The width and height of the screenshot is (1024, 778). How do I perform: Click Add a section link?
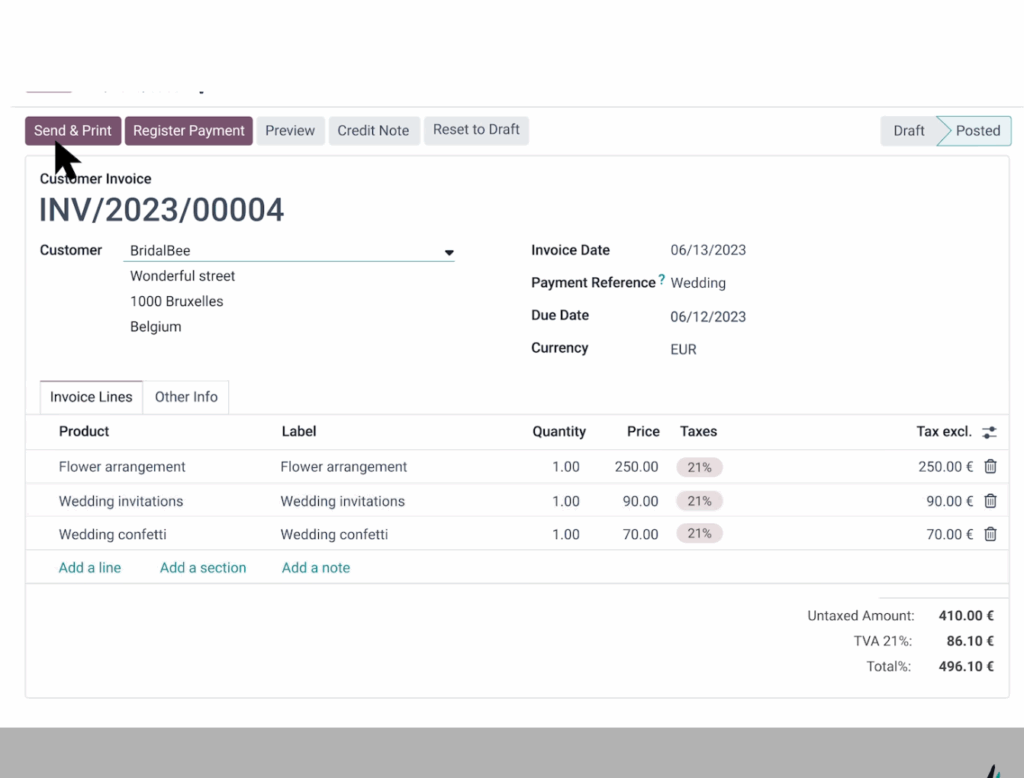coord(203,568)
